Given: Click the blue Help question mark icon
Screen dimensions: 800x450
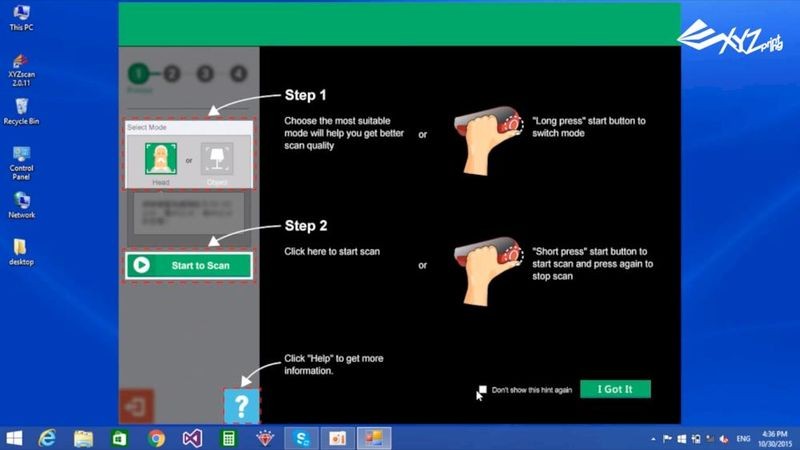Looking at the screenshot, I should pyautogui.click(x=241, y=405).
